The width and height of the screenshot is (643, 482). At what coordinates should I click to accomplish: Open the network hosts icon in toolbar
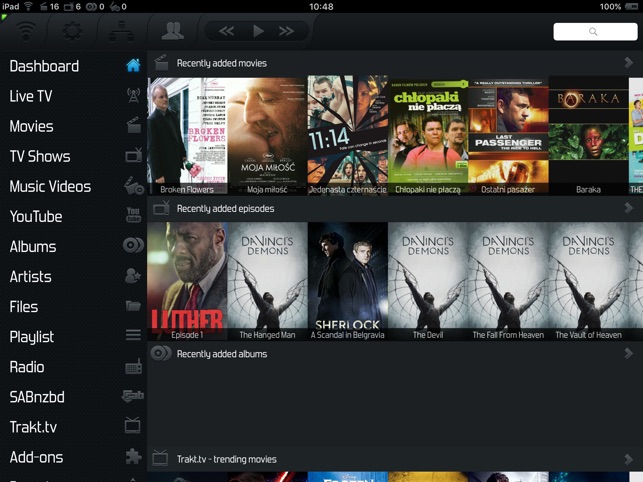(x=120, y=31)
